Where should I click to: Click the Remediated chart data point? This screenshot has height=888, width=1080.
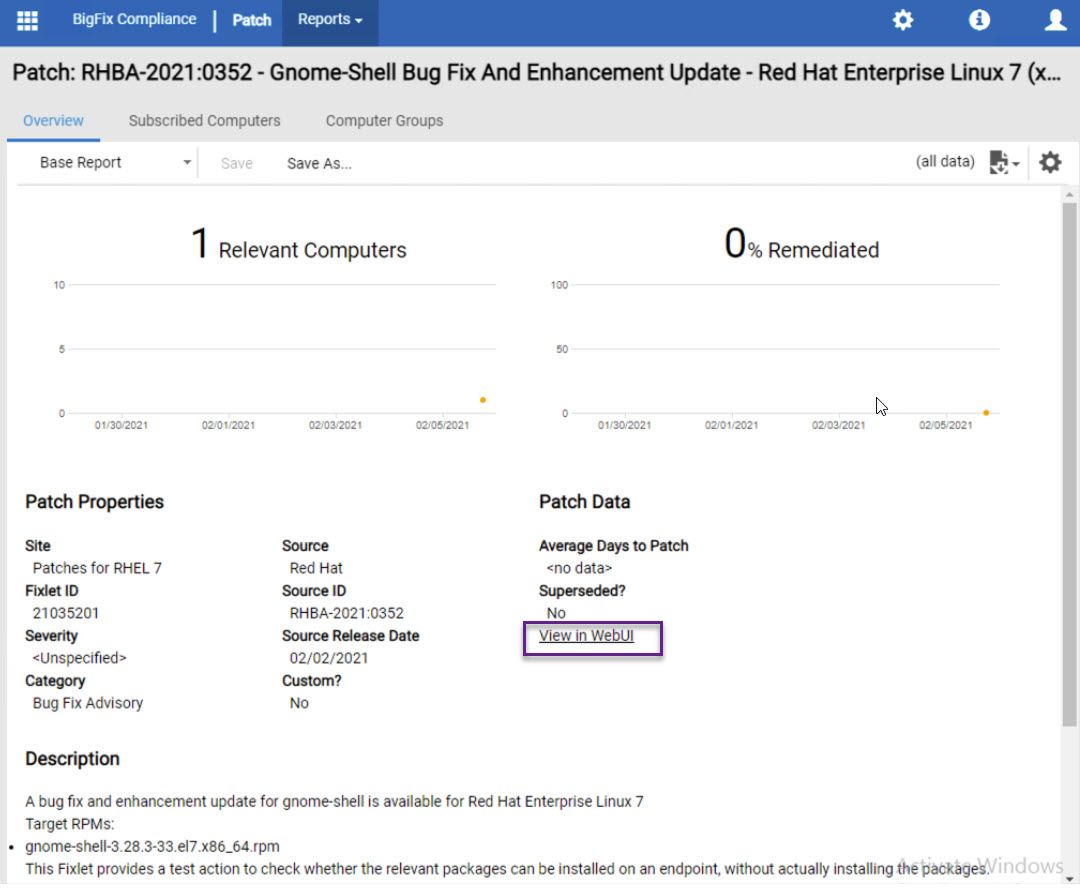pos(986,413)
